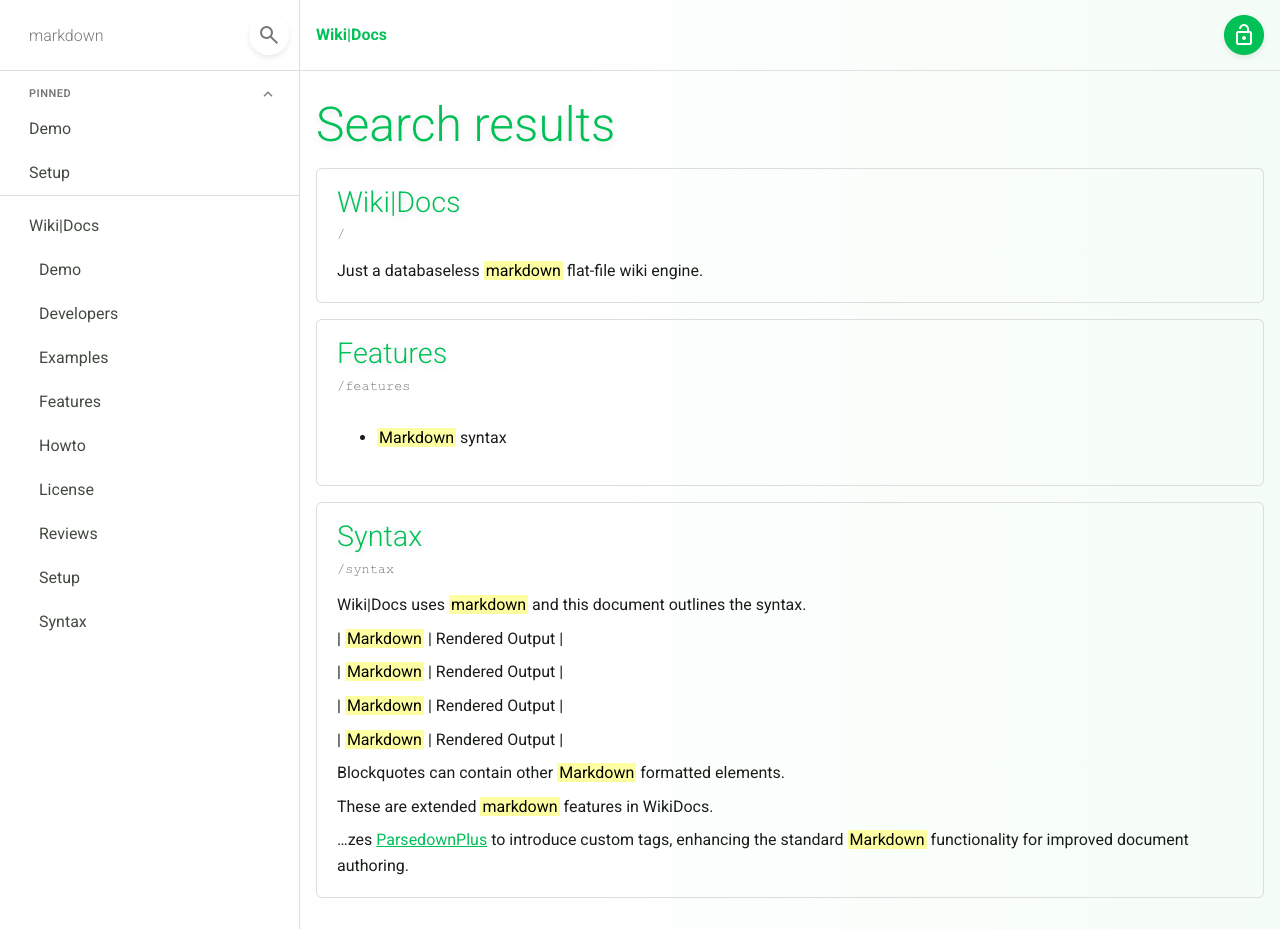
Task: Click the Search results heading
Action: 465,125
